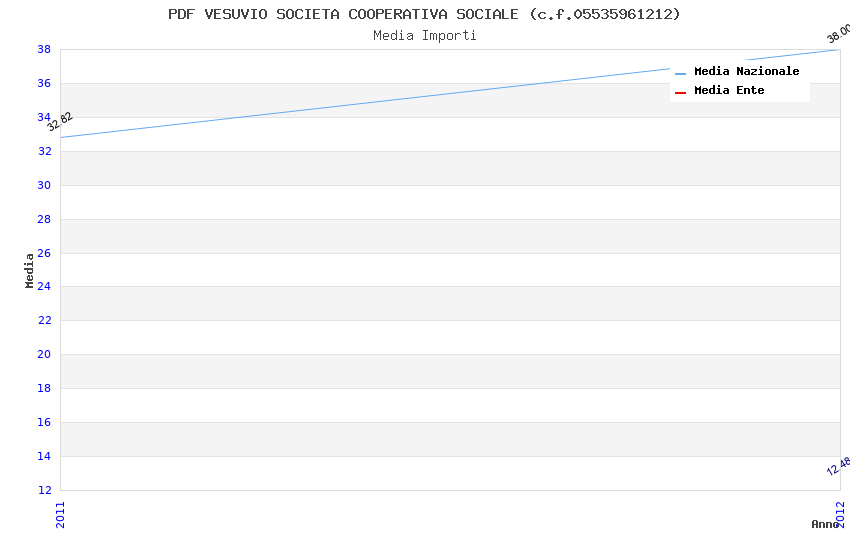
Task: Click the red Media Ente legend swatch
Action: pos(681,92)
